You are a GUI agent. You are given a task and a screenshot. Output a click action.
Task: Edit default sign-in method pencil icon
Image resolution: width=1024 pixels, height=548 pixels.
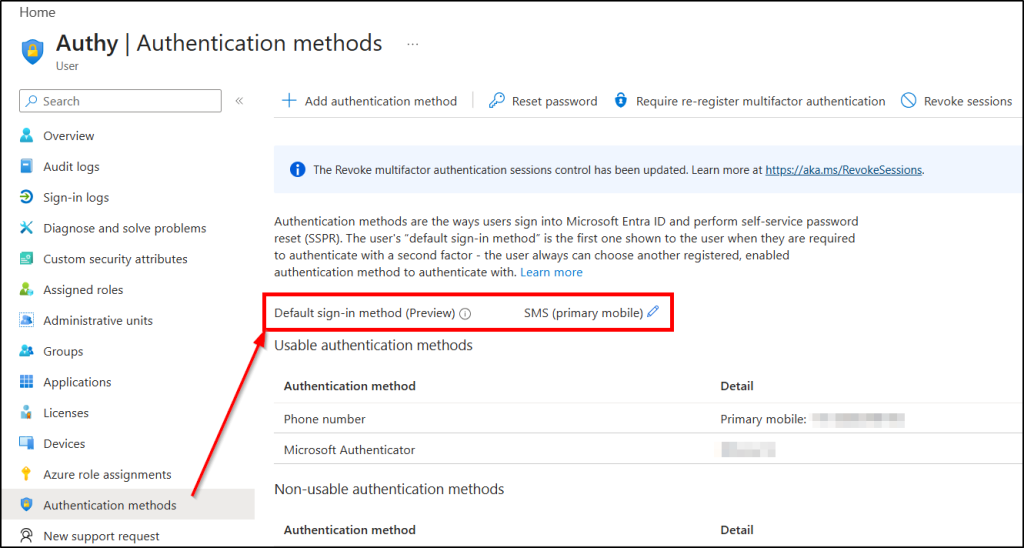(x=653, y=312)
